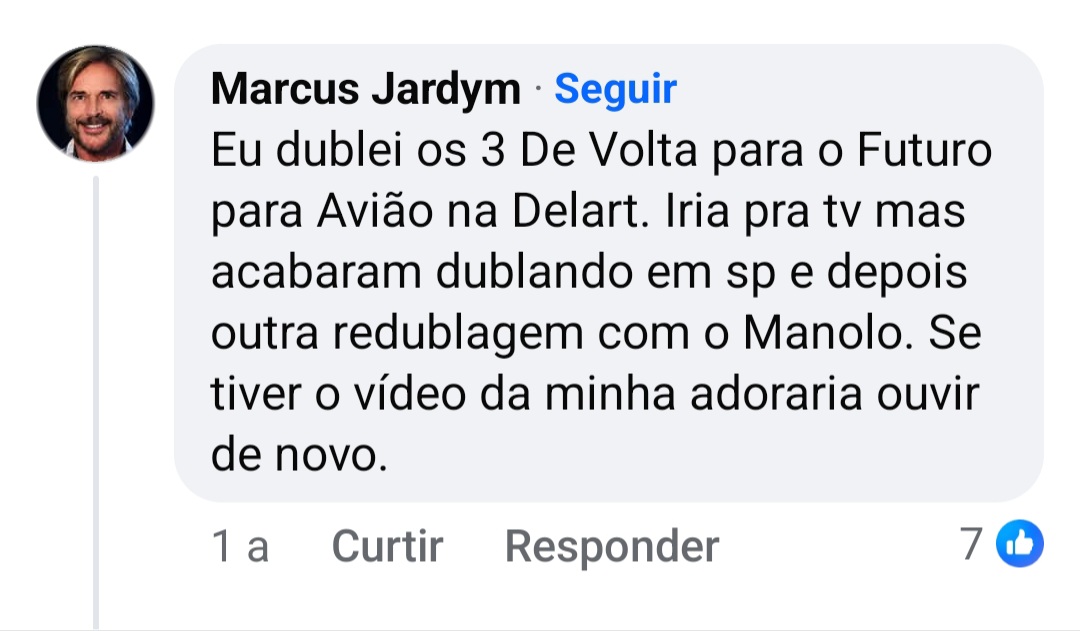Open Marcus Jardym's profile picture

(x=96, y=103)
